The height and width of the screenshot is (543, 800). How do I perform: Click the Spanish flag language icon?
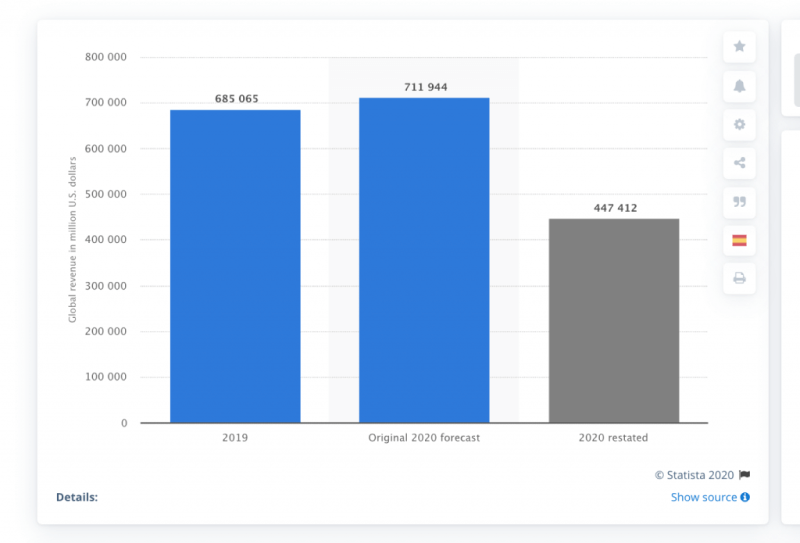coord(739,240)
